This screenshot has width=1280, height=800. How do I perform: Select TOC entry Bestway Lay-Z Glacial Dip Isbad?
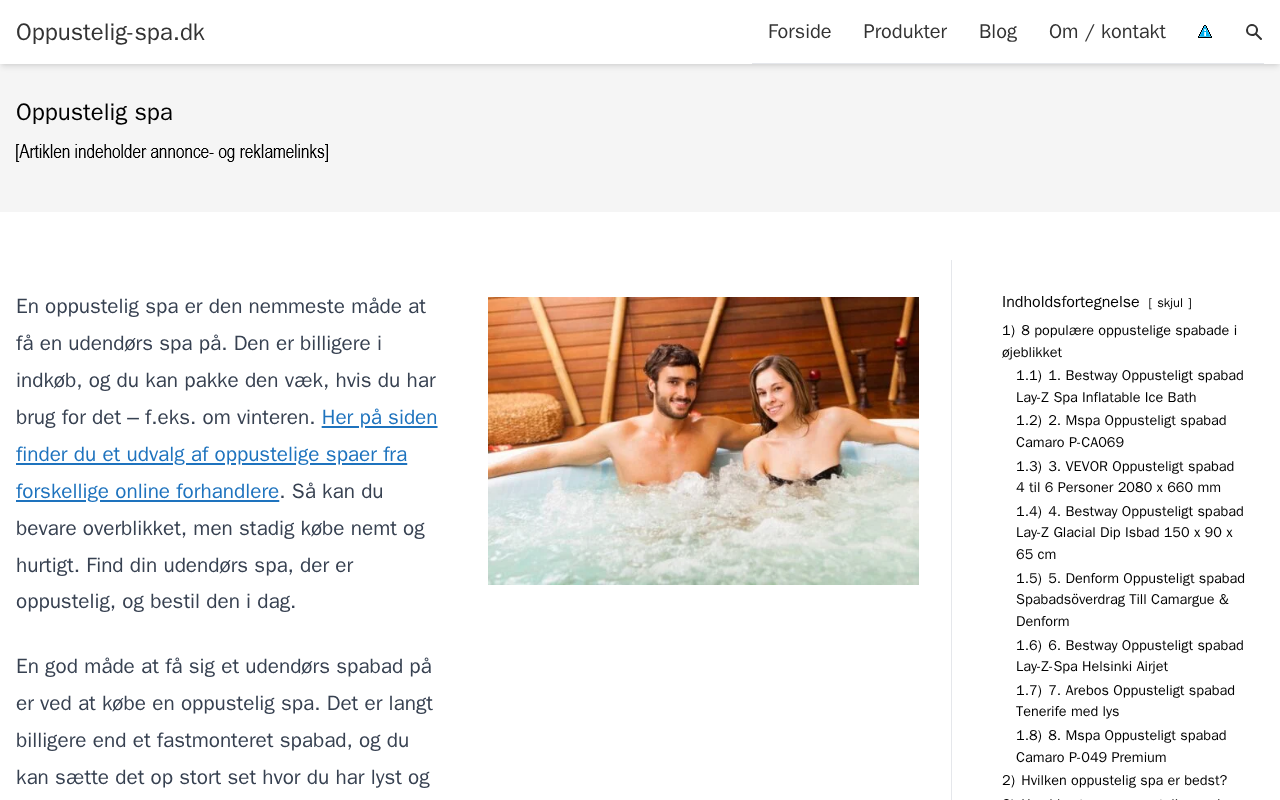1130,533
